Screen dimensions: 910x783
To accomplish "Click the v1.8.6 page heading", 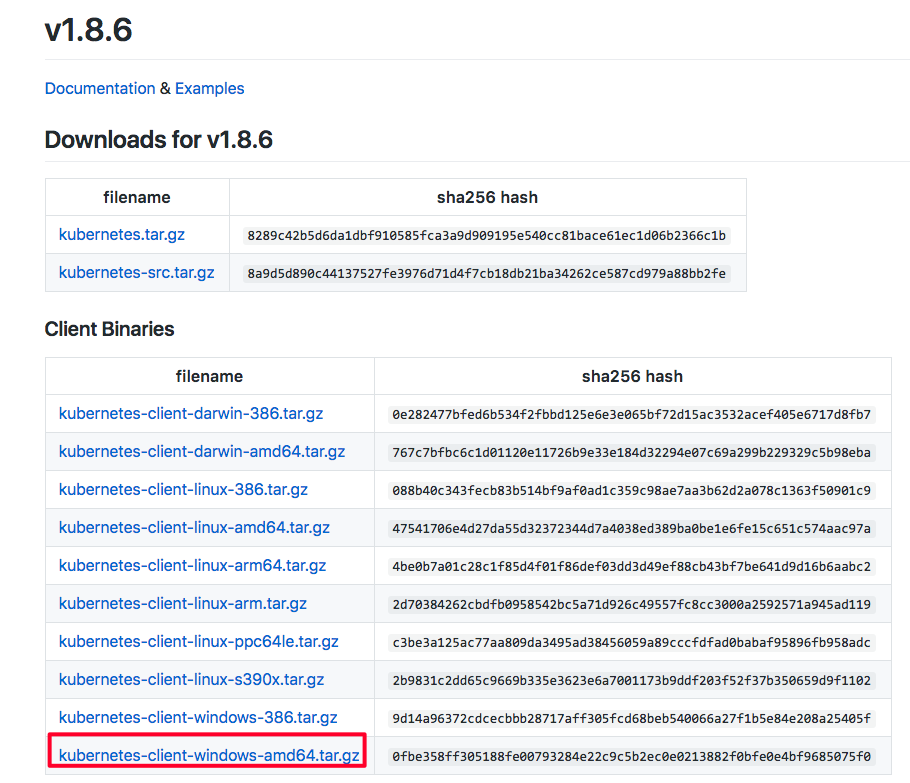I will tap(89, 30).
